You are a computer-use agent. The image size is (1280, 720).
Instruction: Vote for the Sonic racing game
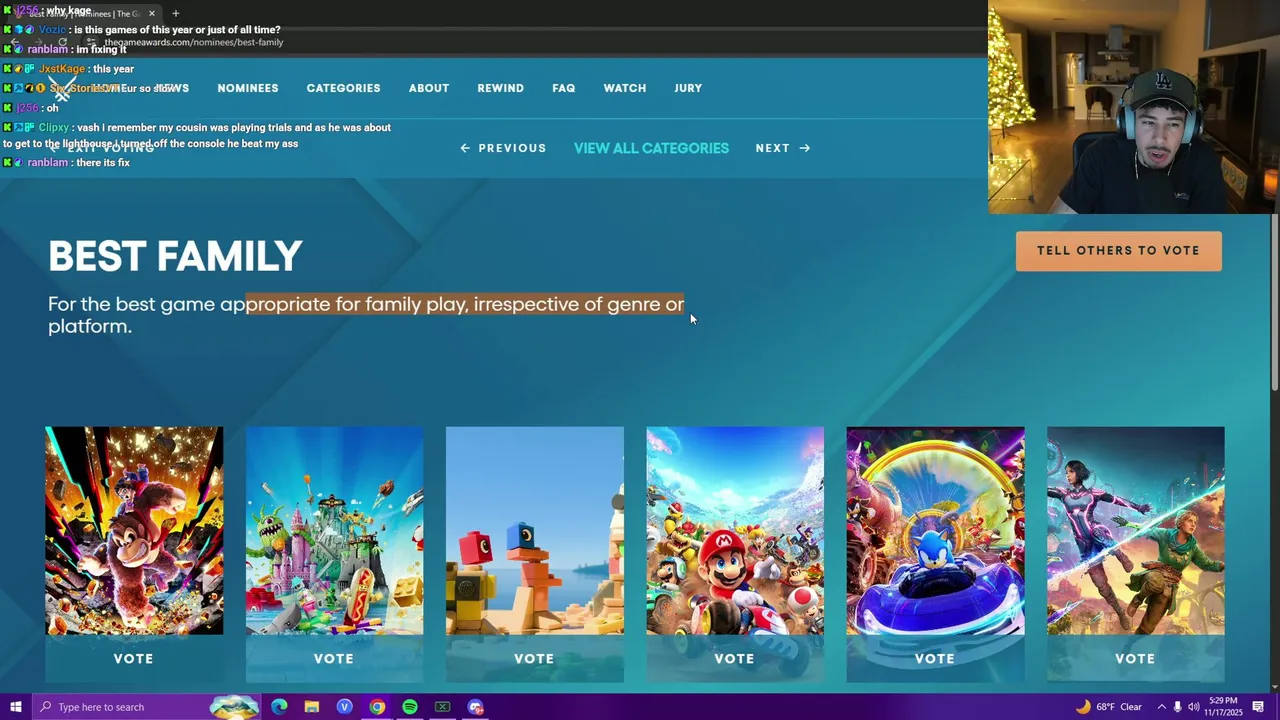936,659
